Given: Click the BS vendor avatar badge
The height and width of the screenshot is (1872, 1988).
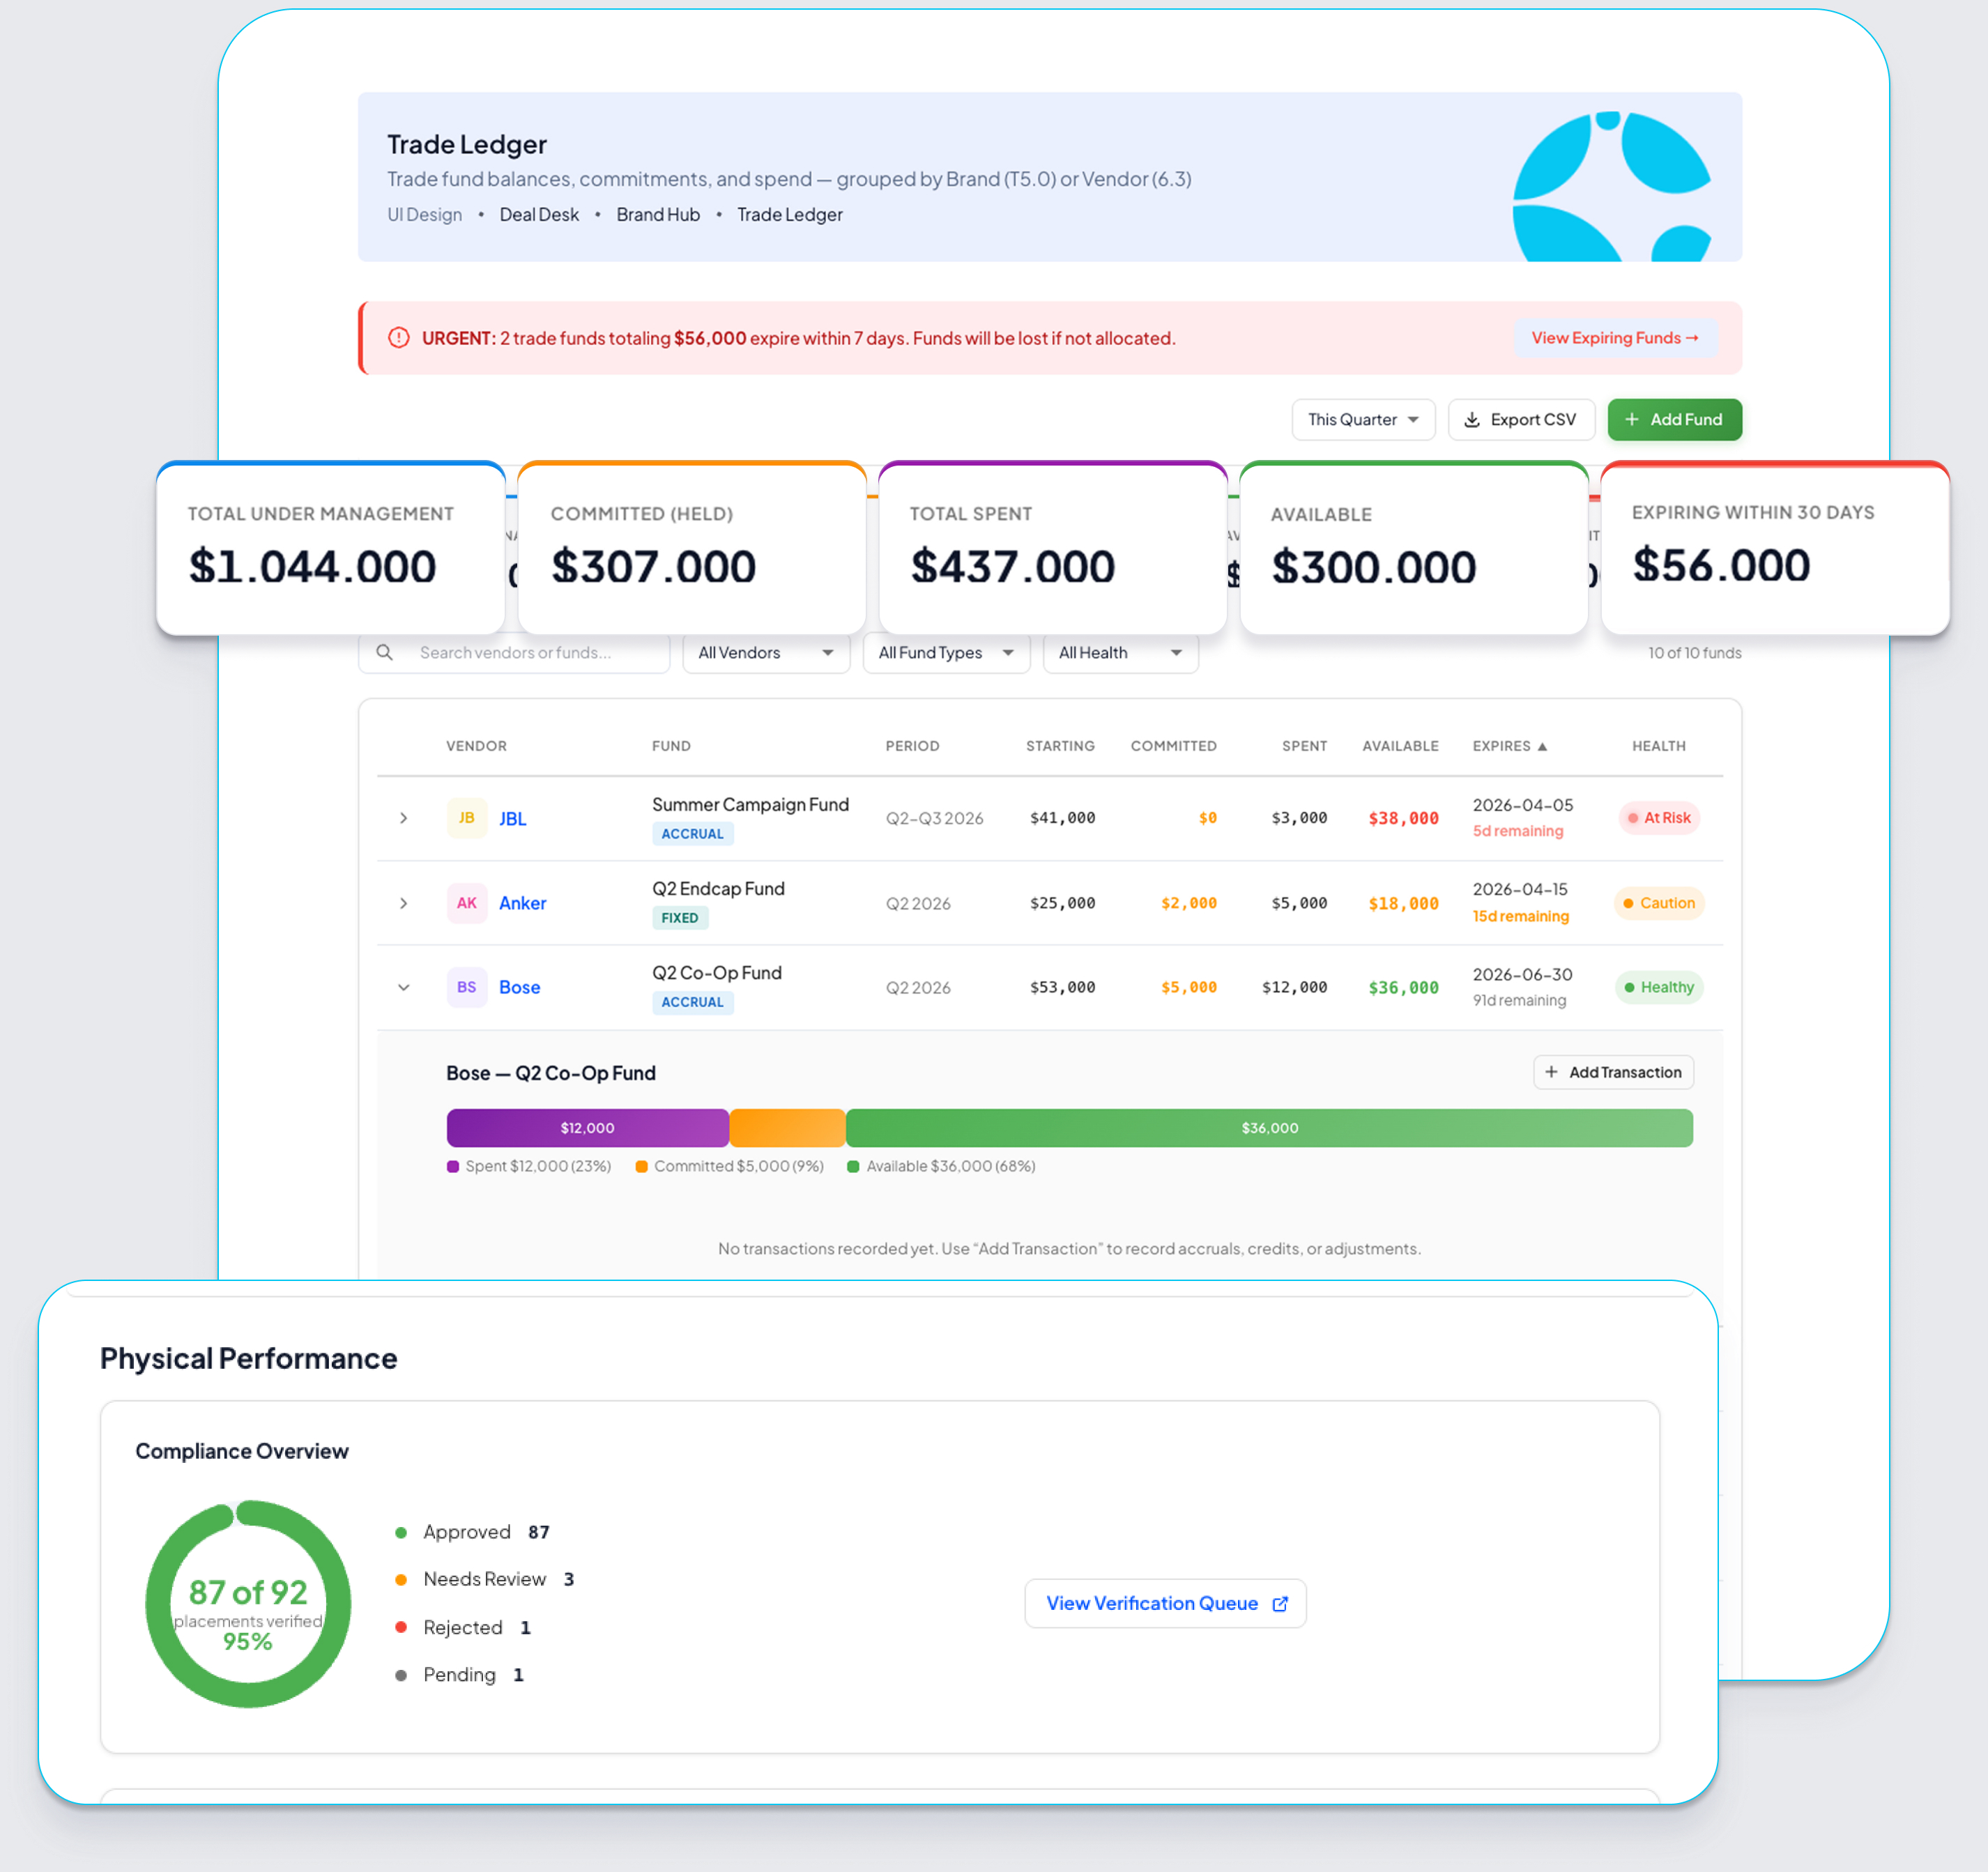Looking at the screenshot, I should tap(467, 987).
